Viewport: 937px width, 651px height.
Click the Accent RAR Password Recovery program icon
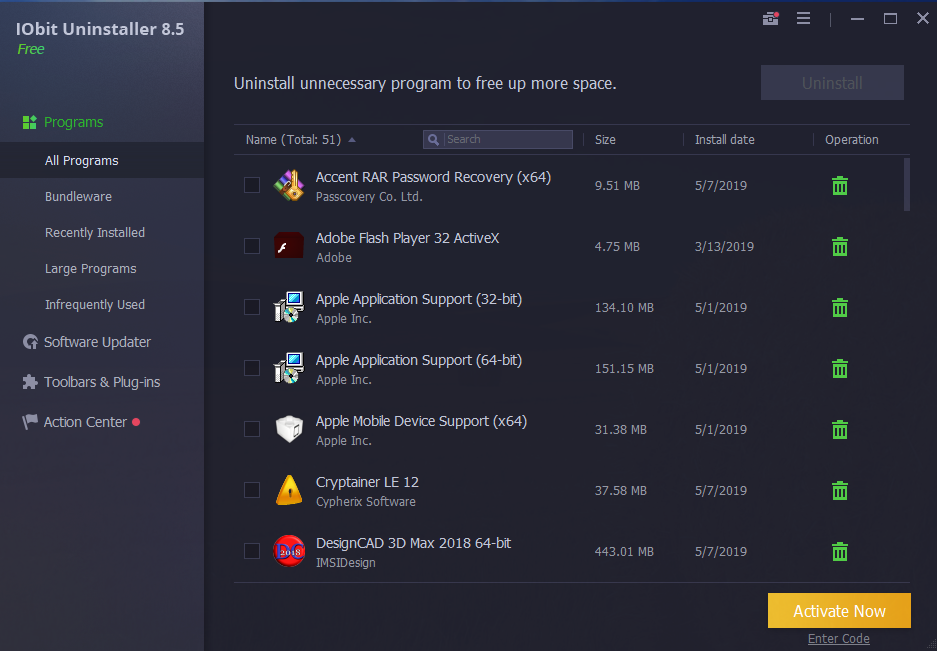pyautogui.click(x=289, y=185)
